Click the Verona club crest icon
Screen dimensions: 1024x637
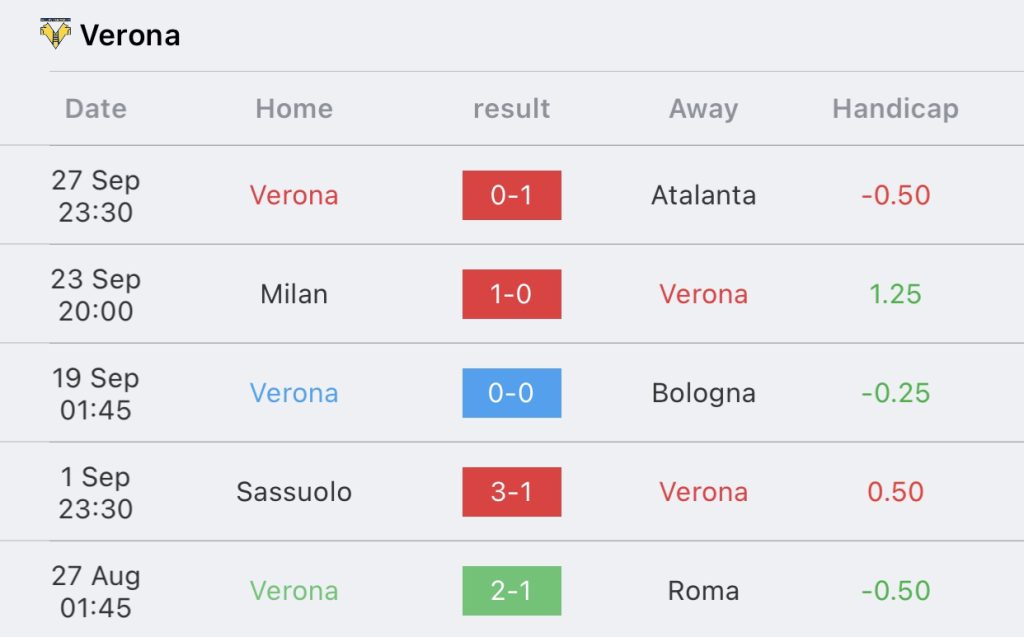tap(56, 33)
